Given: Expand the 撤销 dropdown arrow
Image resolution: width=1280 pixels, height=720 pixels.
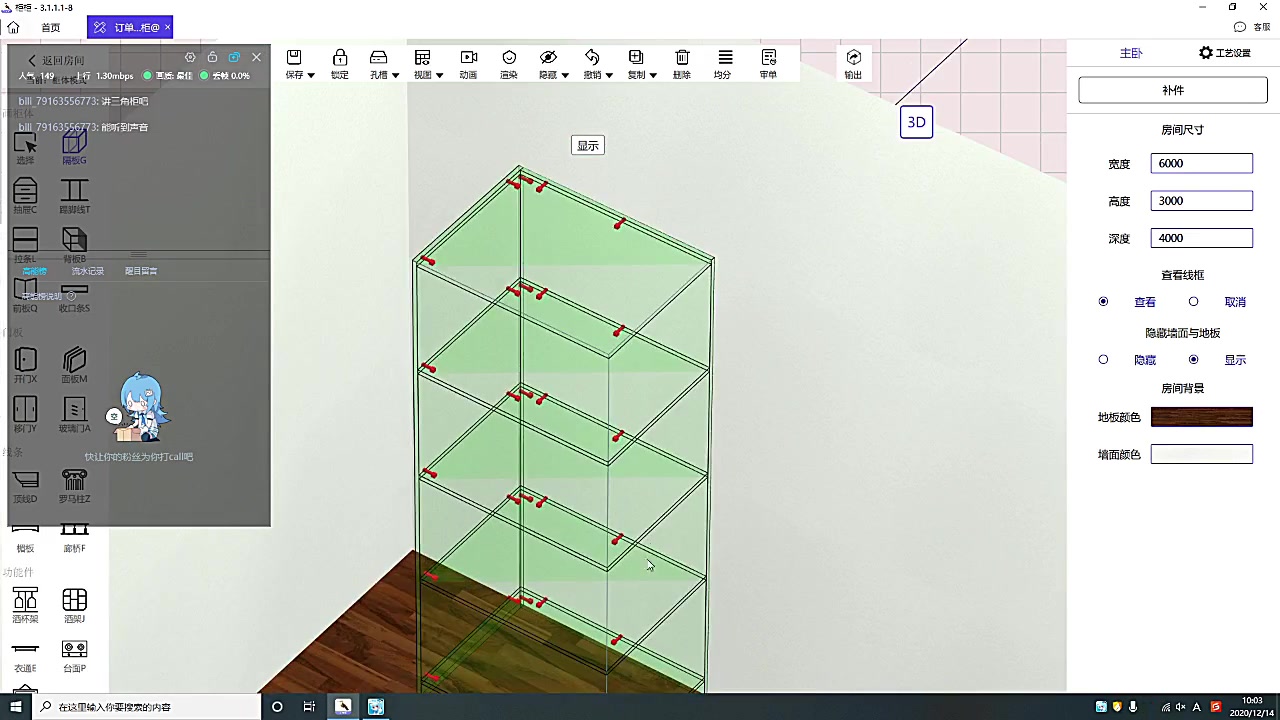Looking at the screenshot, I should point(609,76).
